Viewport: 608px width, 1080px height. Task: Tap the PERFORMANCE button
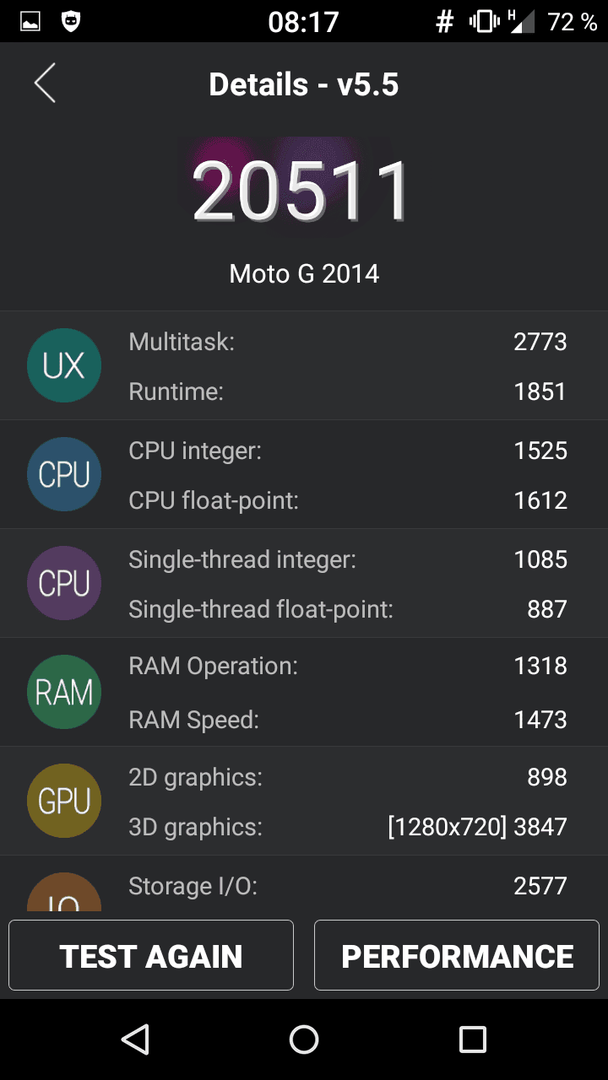tap(457, 955)
